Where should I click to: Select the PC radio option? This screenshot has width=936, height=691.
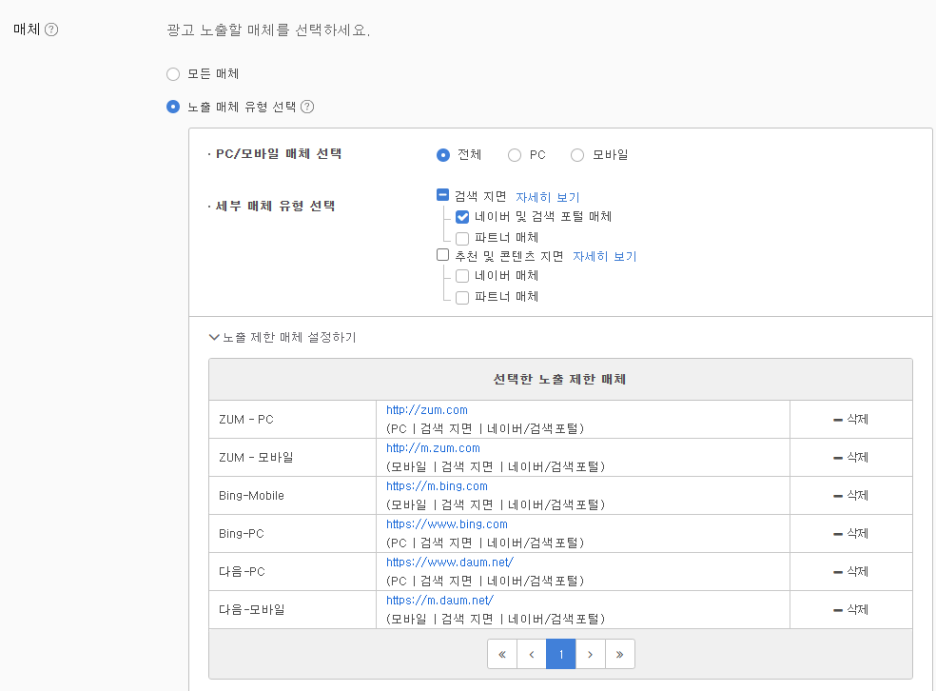click(514, 155)
